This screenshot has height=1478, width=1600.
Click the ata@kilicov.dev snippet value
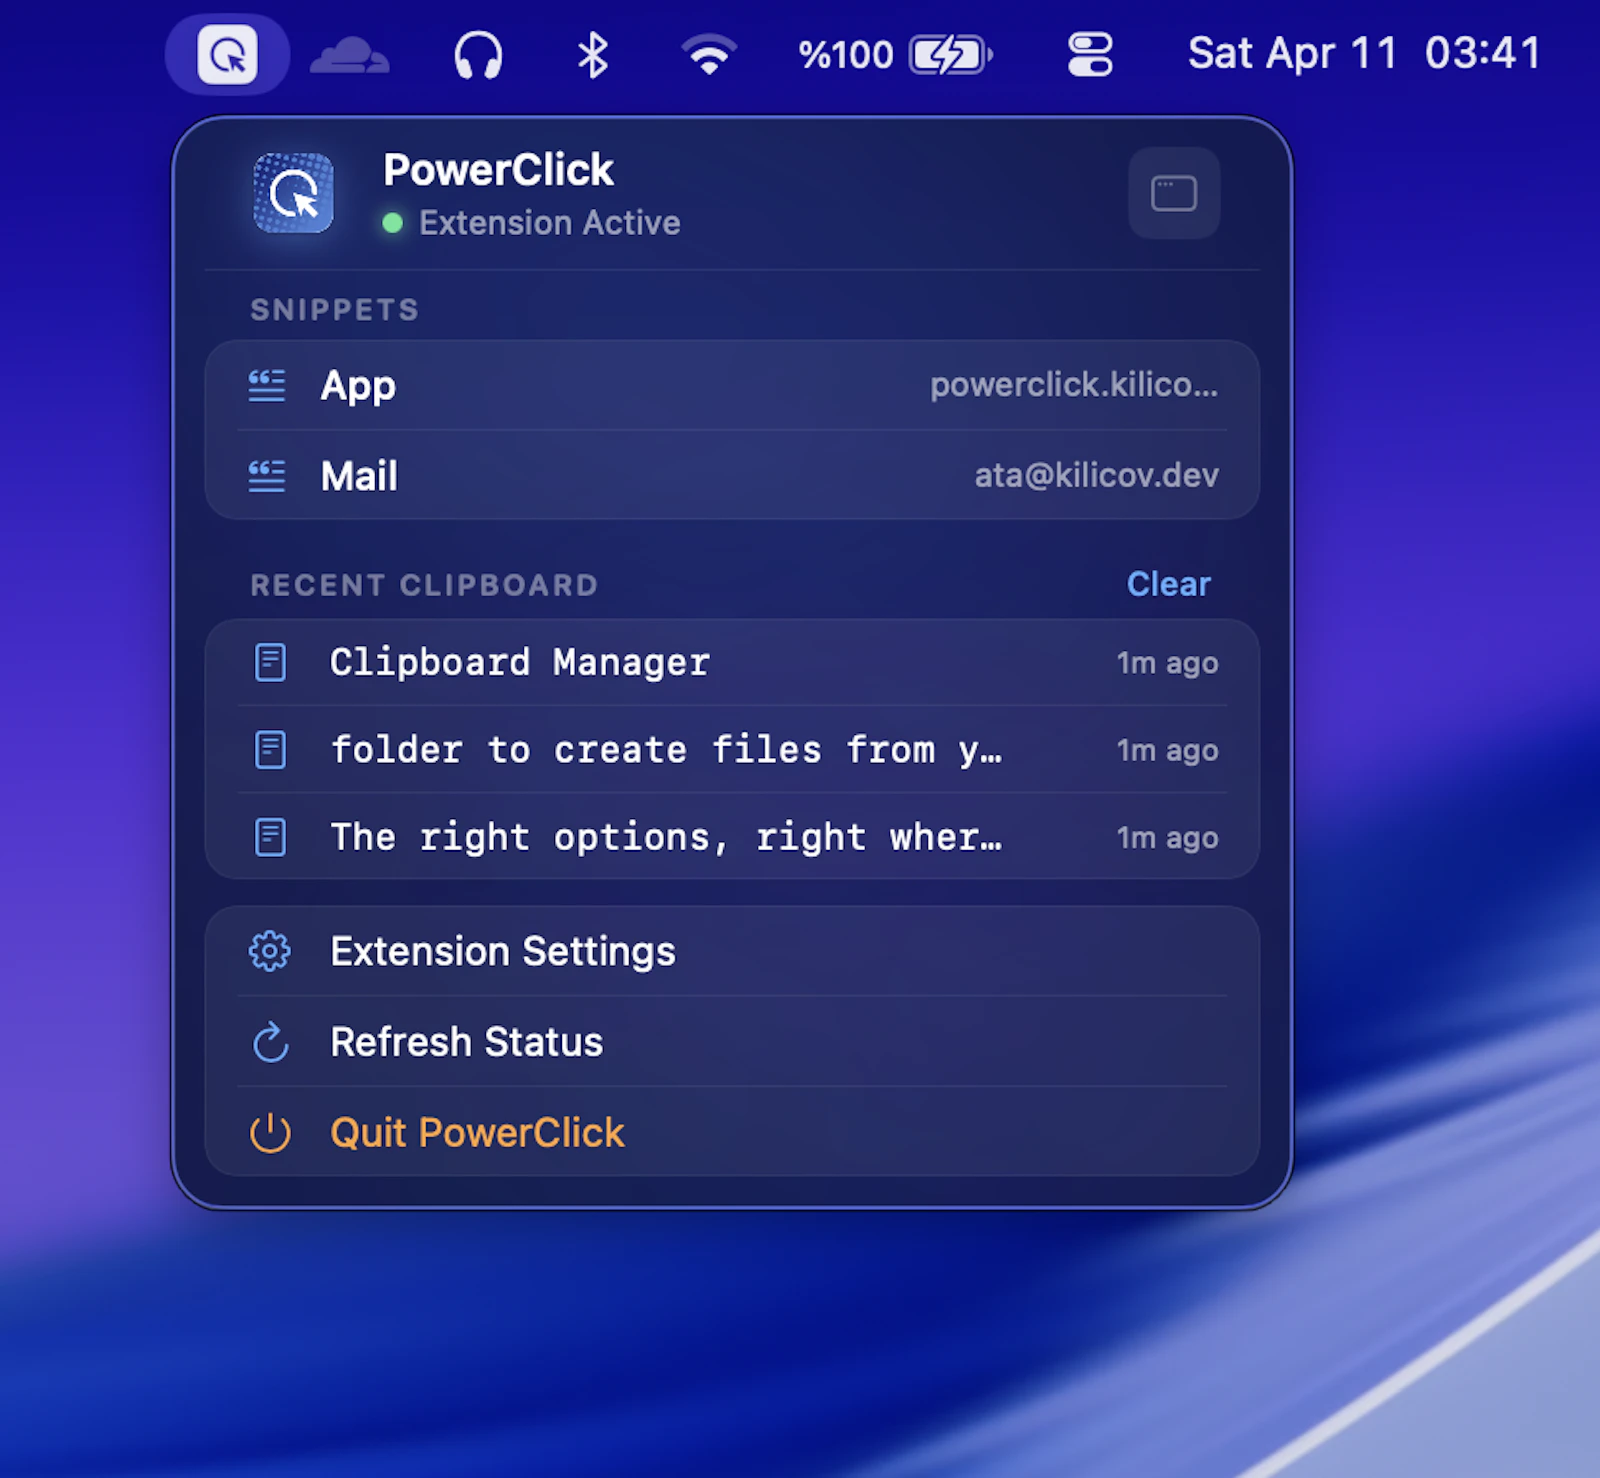click(x=1097, y=475)
